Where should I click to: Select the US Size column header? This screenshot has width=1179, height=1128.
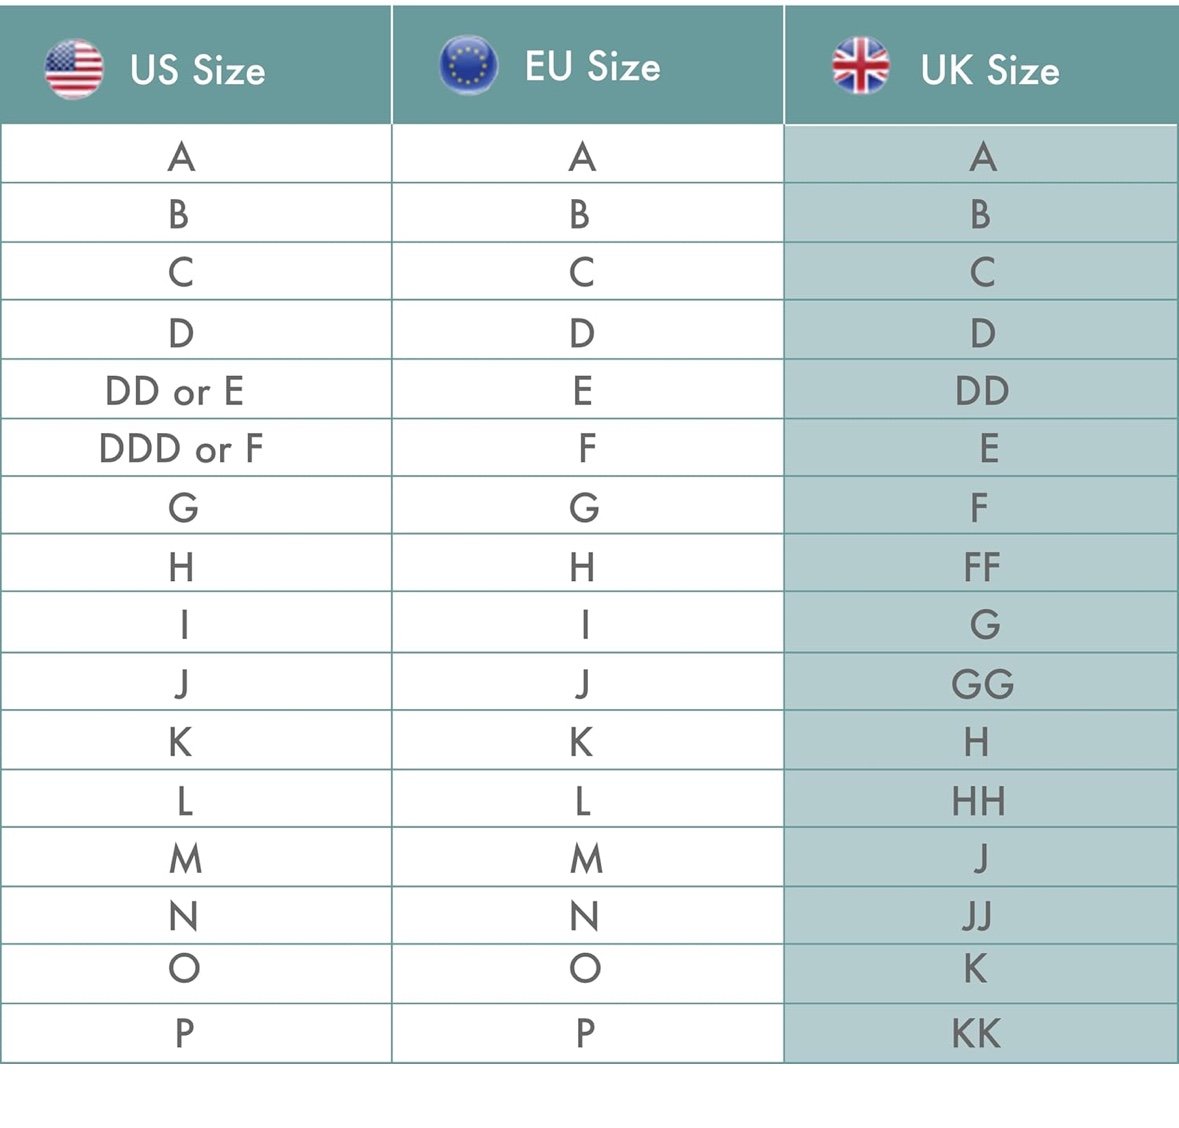point(195,65)
